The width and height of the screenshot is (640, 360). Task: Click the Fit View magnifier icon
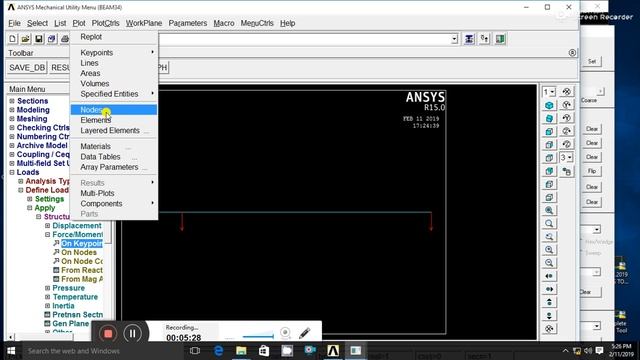(x=549, y=210)
